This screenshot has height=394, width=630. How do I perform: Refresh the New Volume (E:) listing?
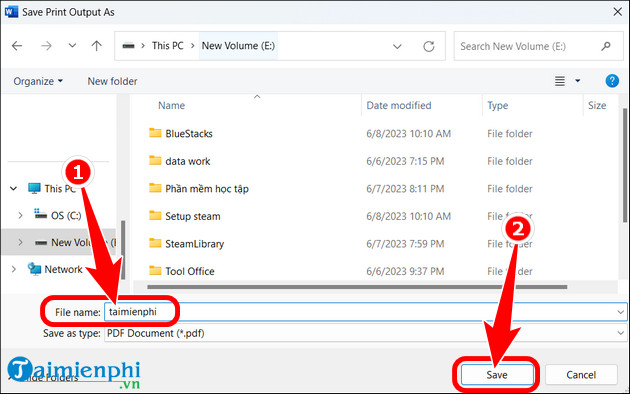pos(429,46)
